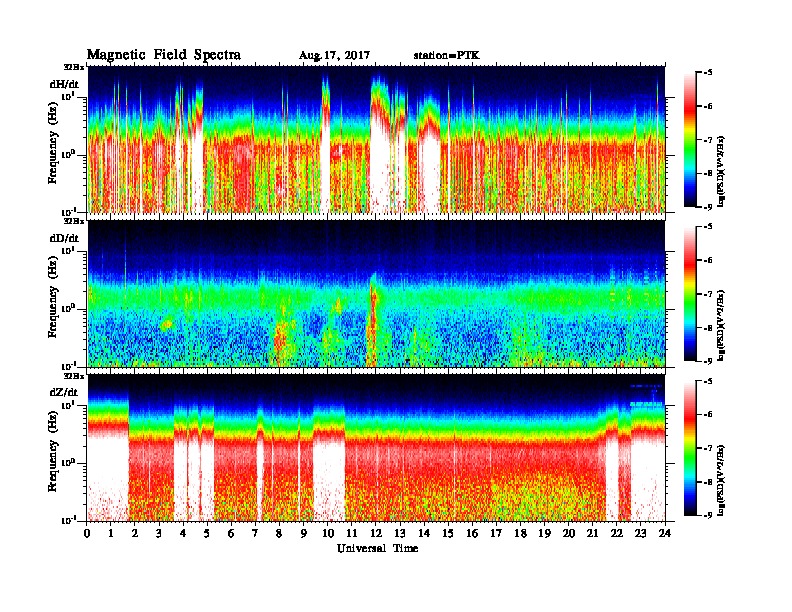
Task: Click the 16 hour tick label
Action: coord(472,534)
